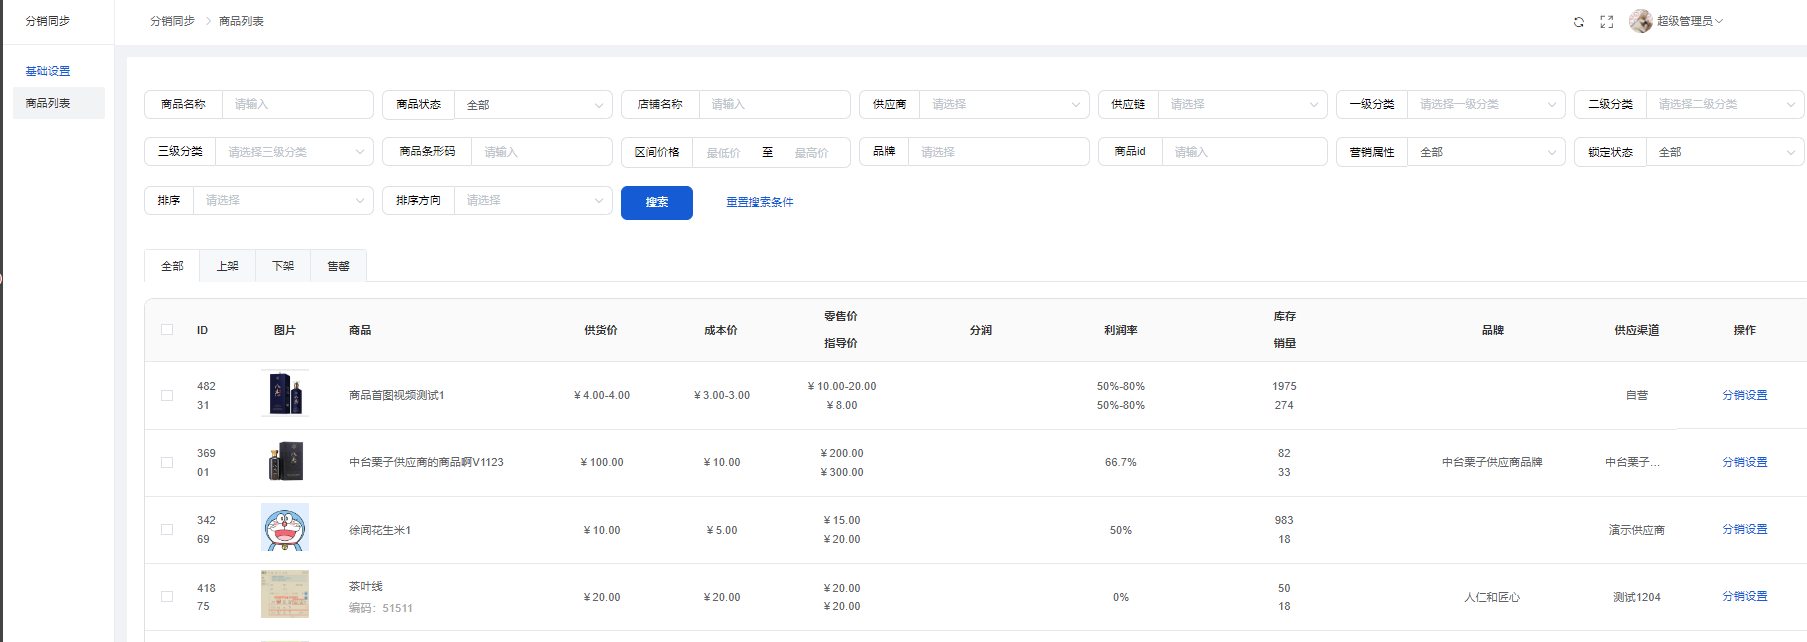
Task: Click the black liquor box product image
Action: tap(285, 461)
